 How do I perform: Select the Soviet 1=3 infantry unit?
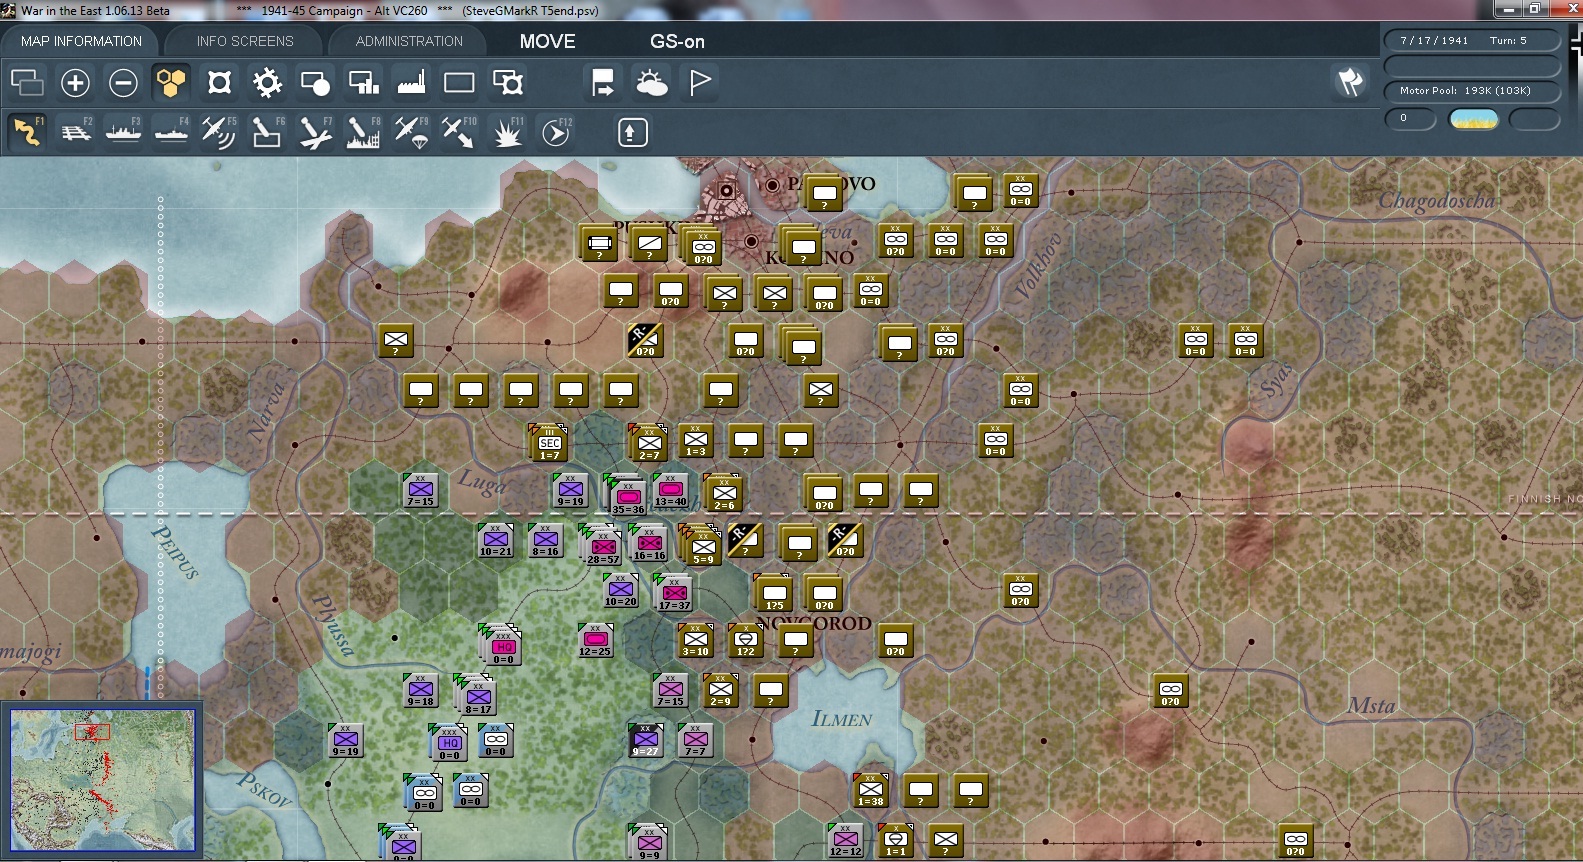[x=695, y=440]
